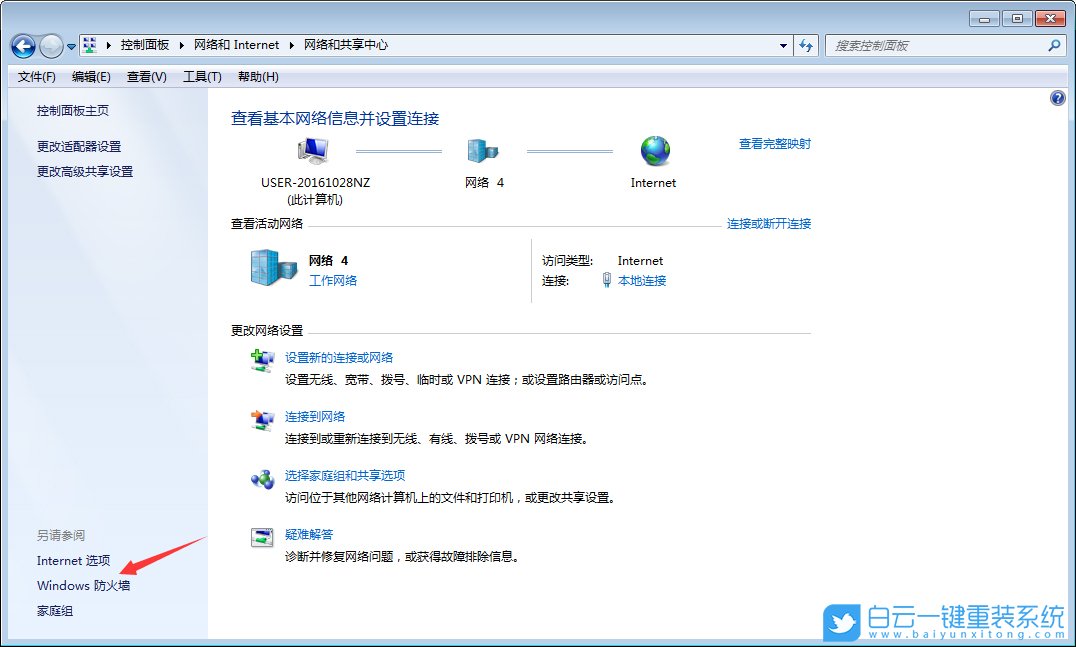The width and height of the screenshot is (1076, 647).
Task: Click the USER-20161028NZ computer icon
Action: 311,148
